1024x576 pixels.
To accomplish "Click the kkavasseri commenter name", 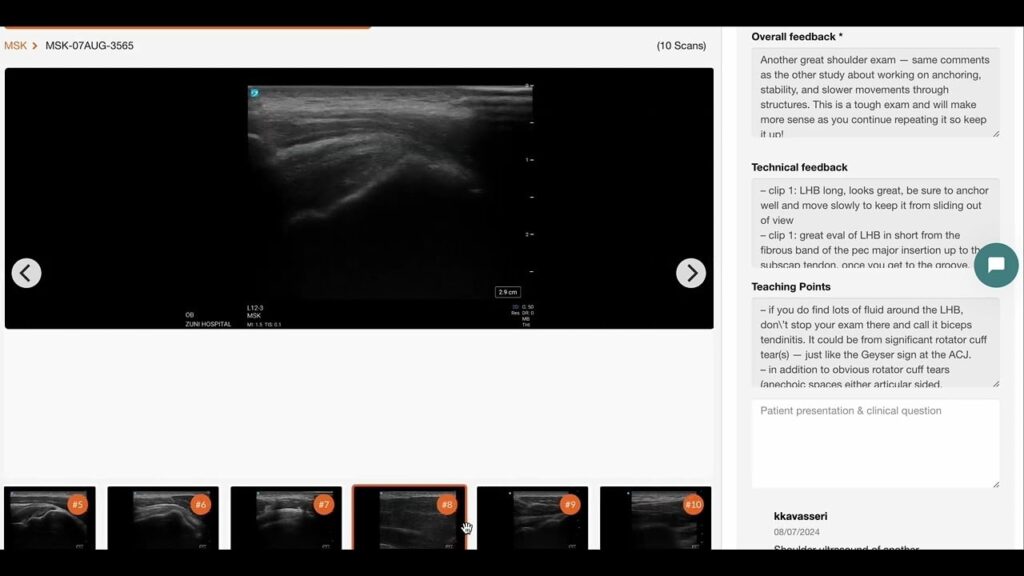I will (x=801, y=516).
